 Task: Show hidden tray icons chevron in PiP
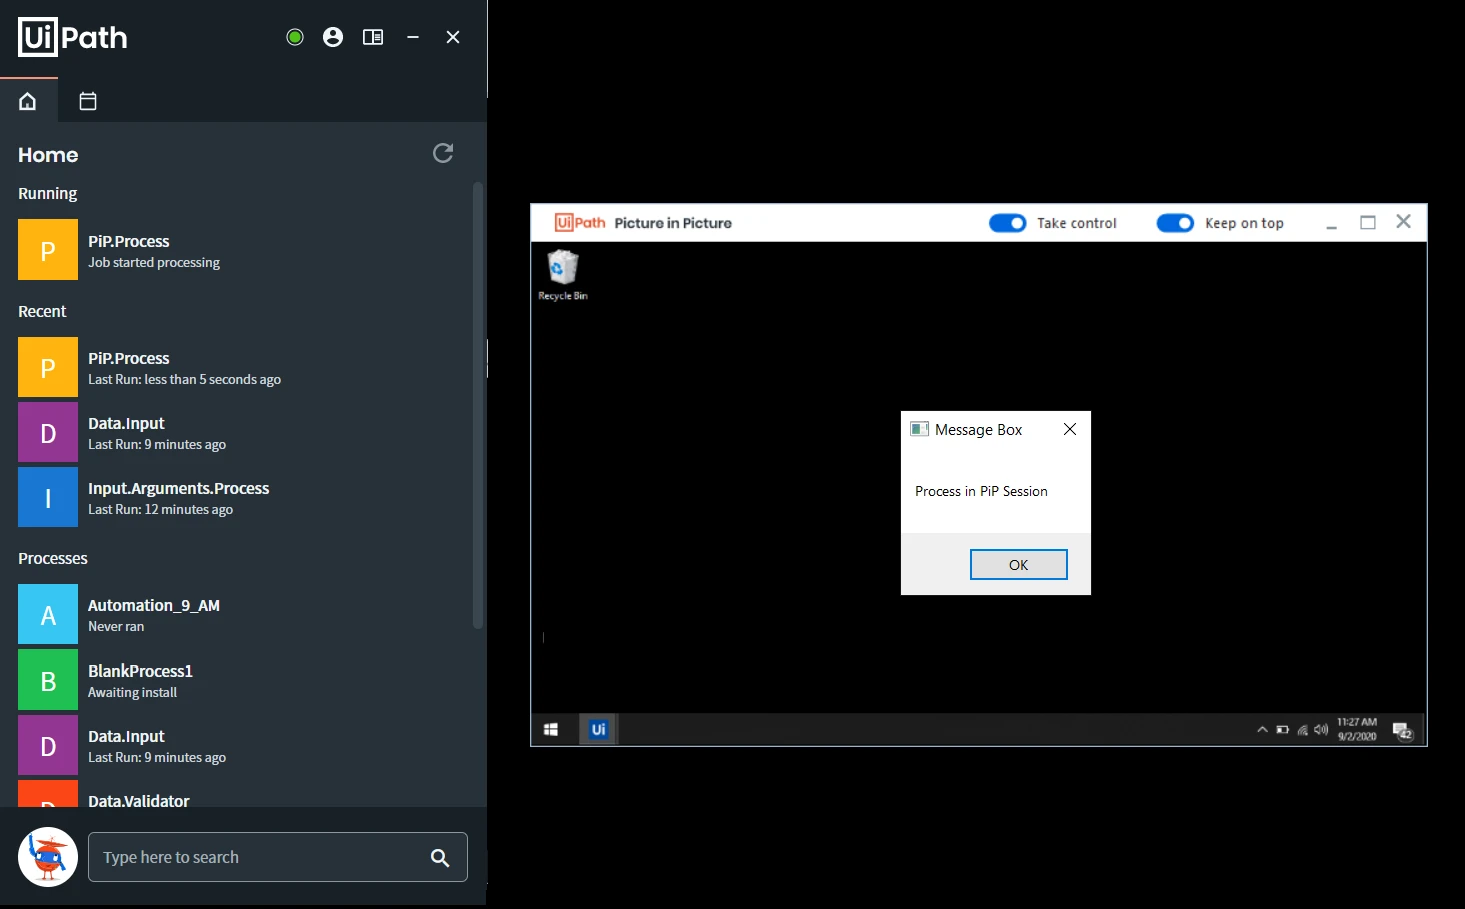click(x=1262, y=730)
